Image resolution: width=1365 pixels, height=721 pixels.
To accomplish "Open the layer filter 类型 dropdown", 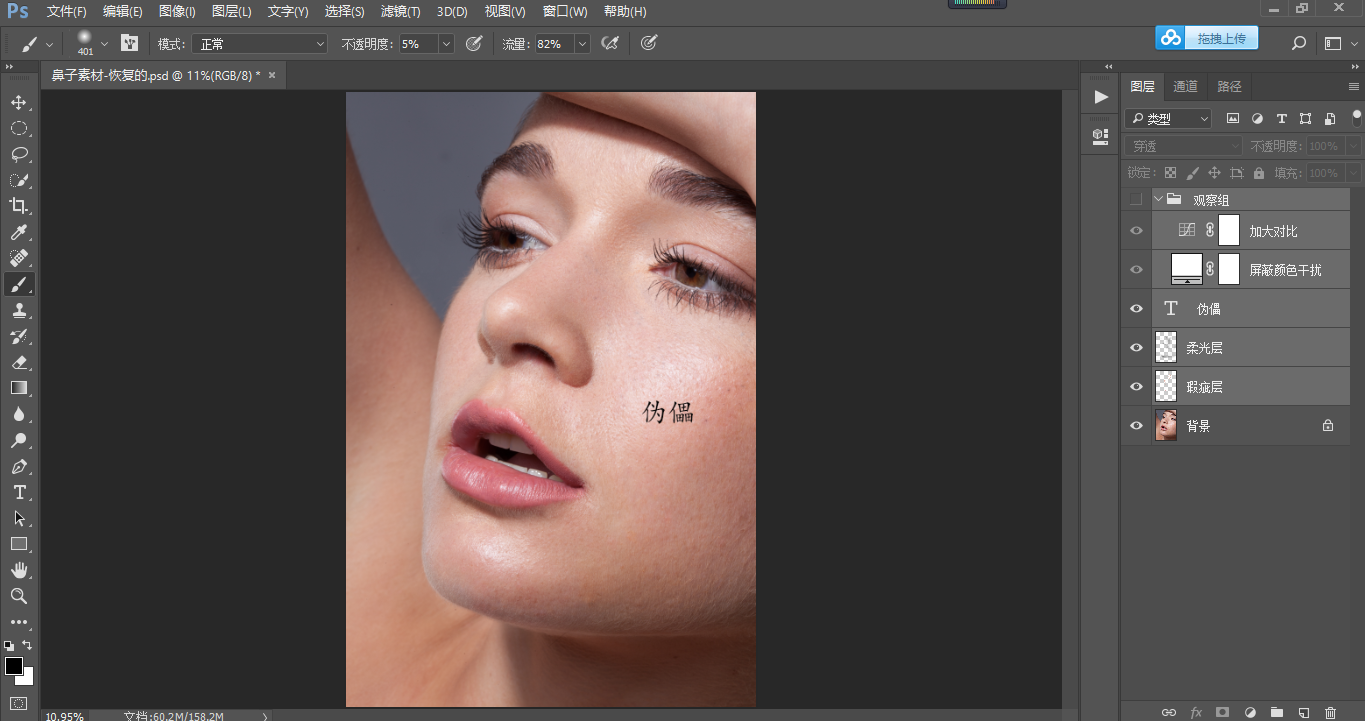I will [x=1168, y=119].
